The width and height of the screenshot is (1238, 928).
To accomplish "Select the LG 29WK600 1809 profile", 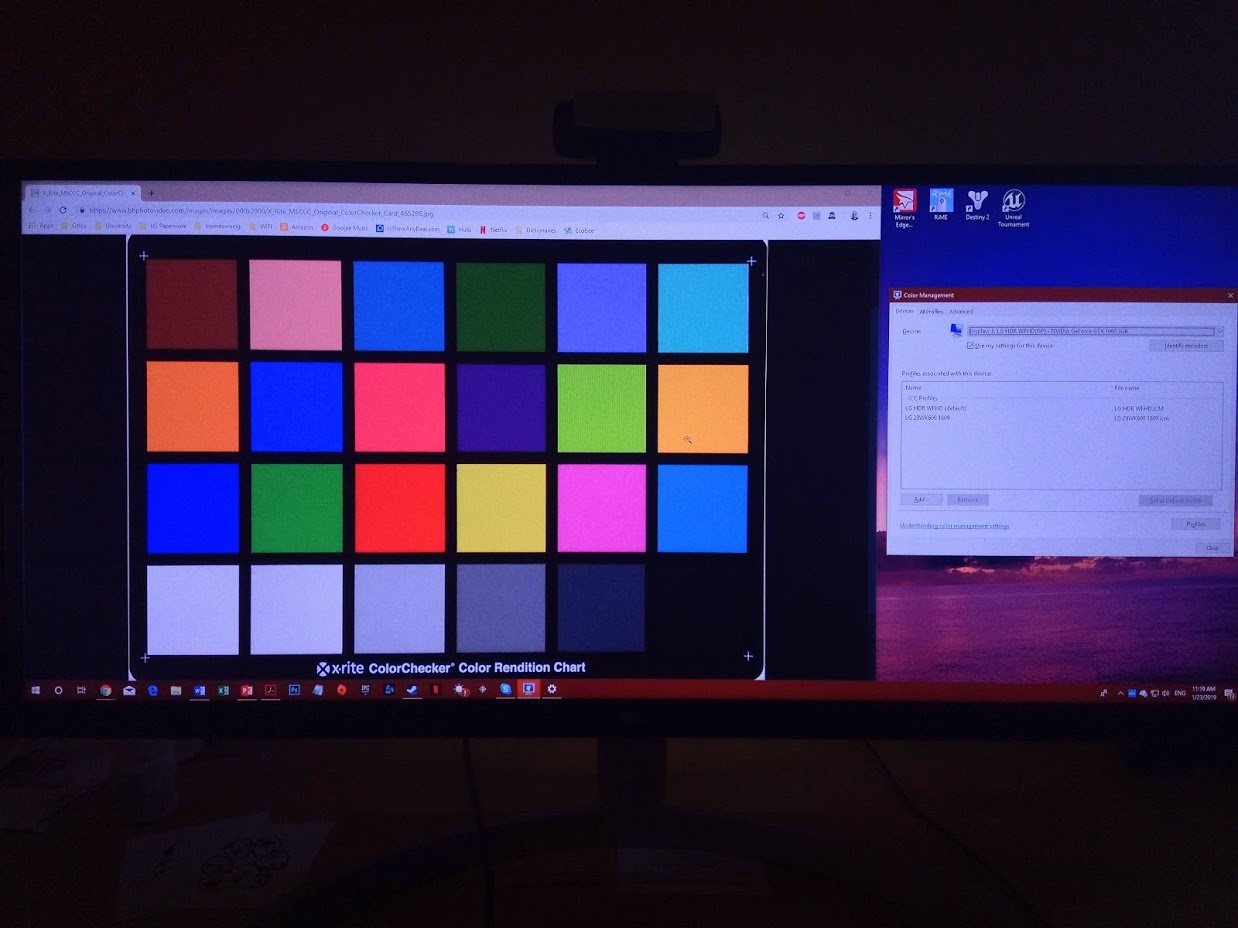I will (x=928, y=418).
